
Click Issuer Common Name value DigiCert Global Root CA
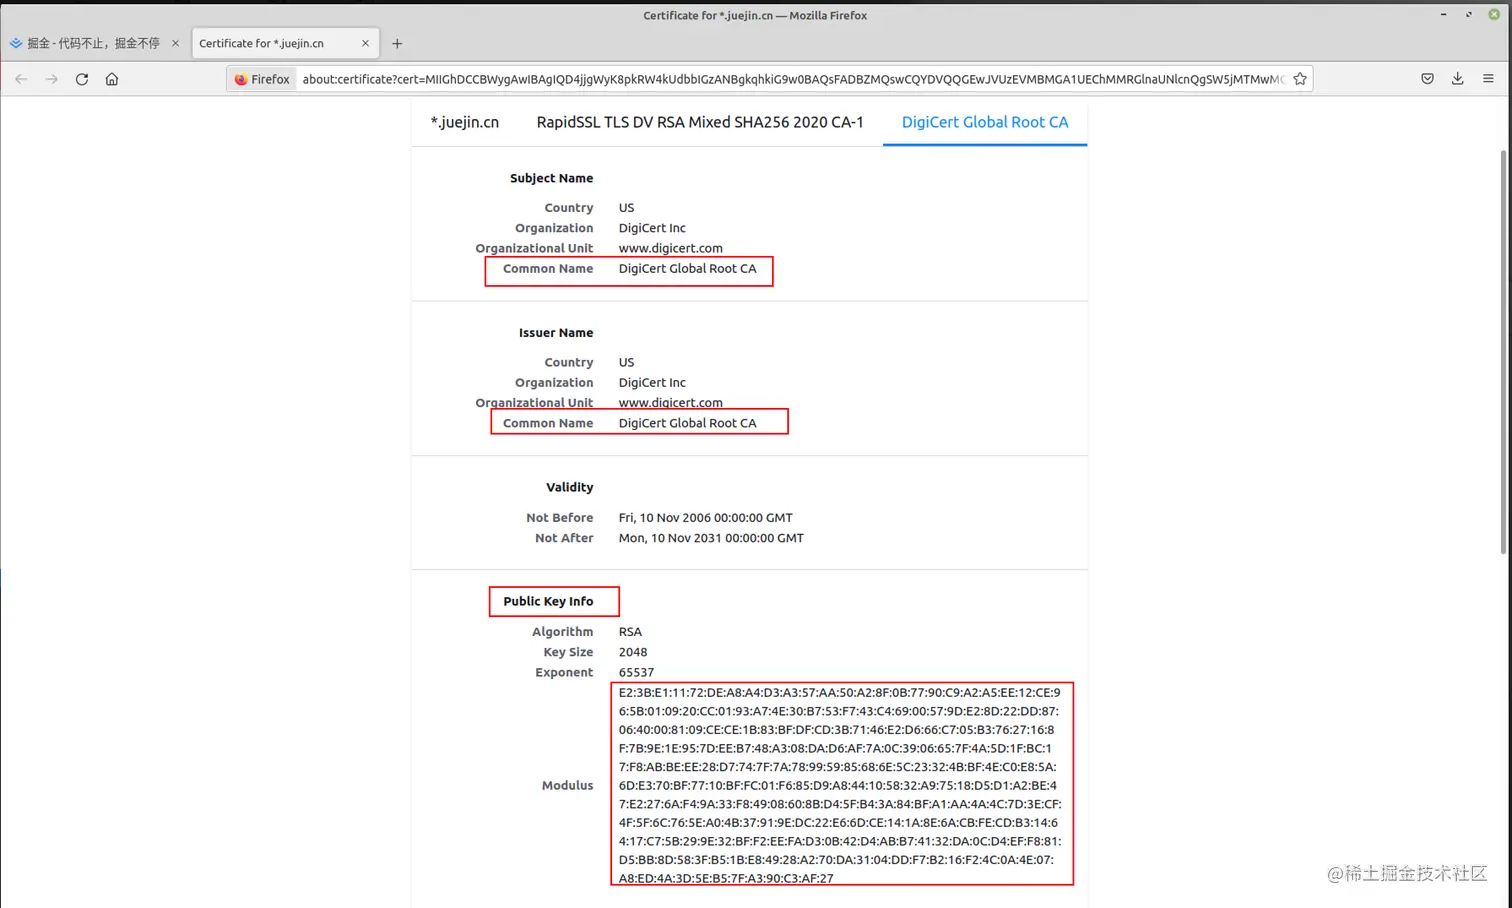click(687, 423)
